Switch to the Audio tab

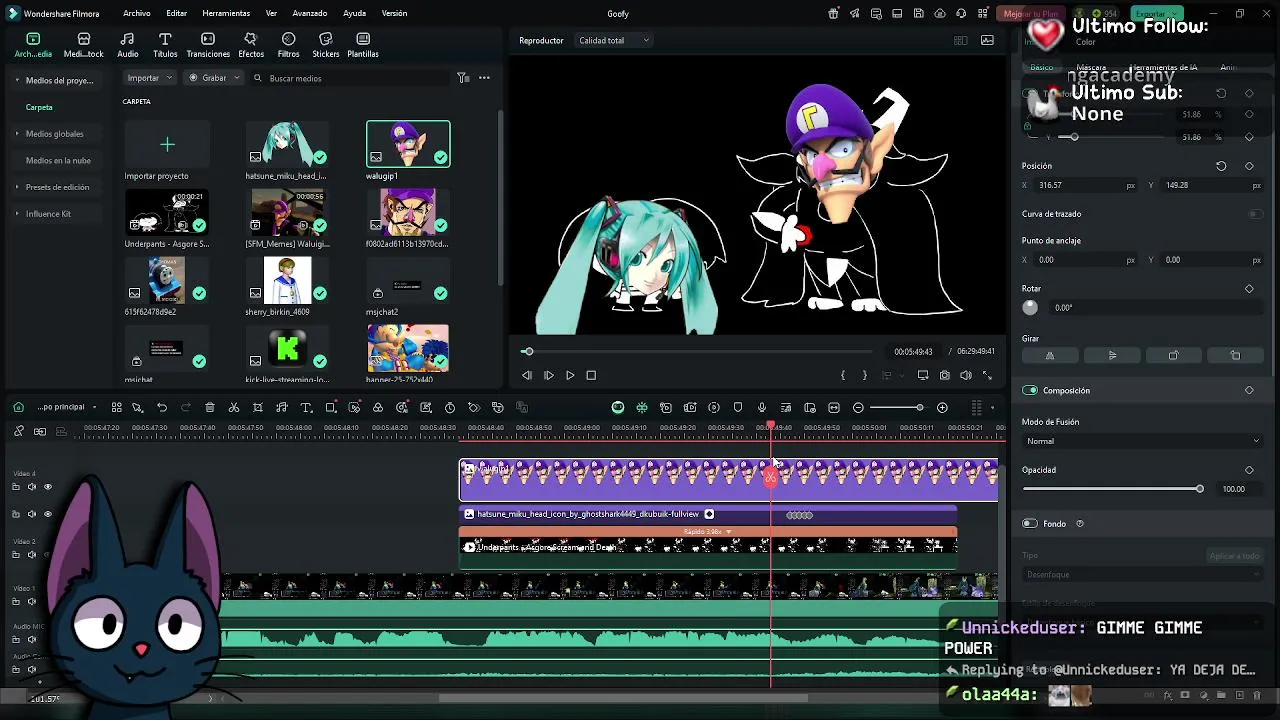[x=128, y=45]
